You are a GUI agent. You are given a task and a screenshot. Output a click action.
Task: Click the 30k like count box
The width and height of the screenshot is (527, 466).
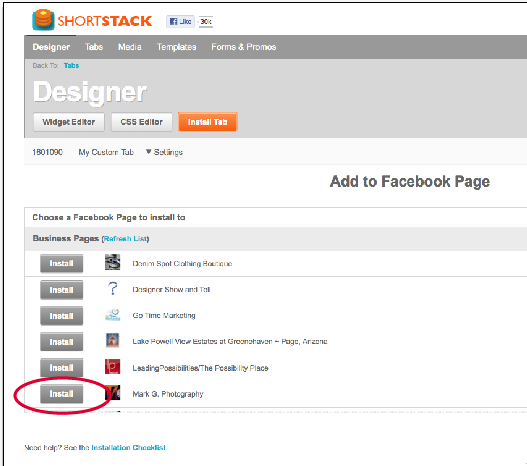pos(206,22)
